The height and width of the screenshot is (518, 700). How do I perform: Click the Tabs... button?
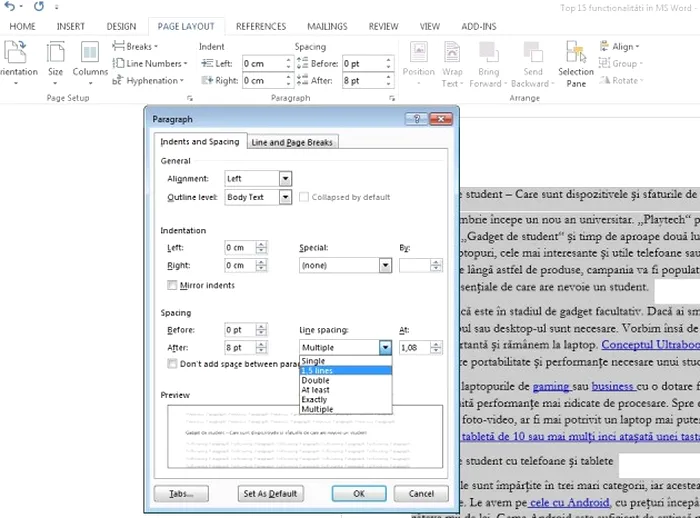(181, 493)
